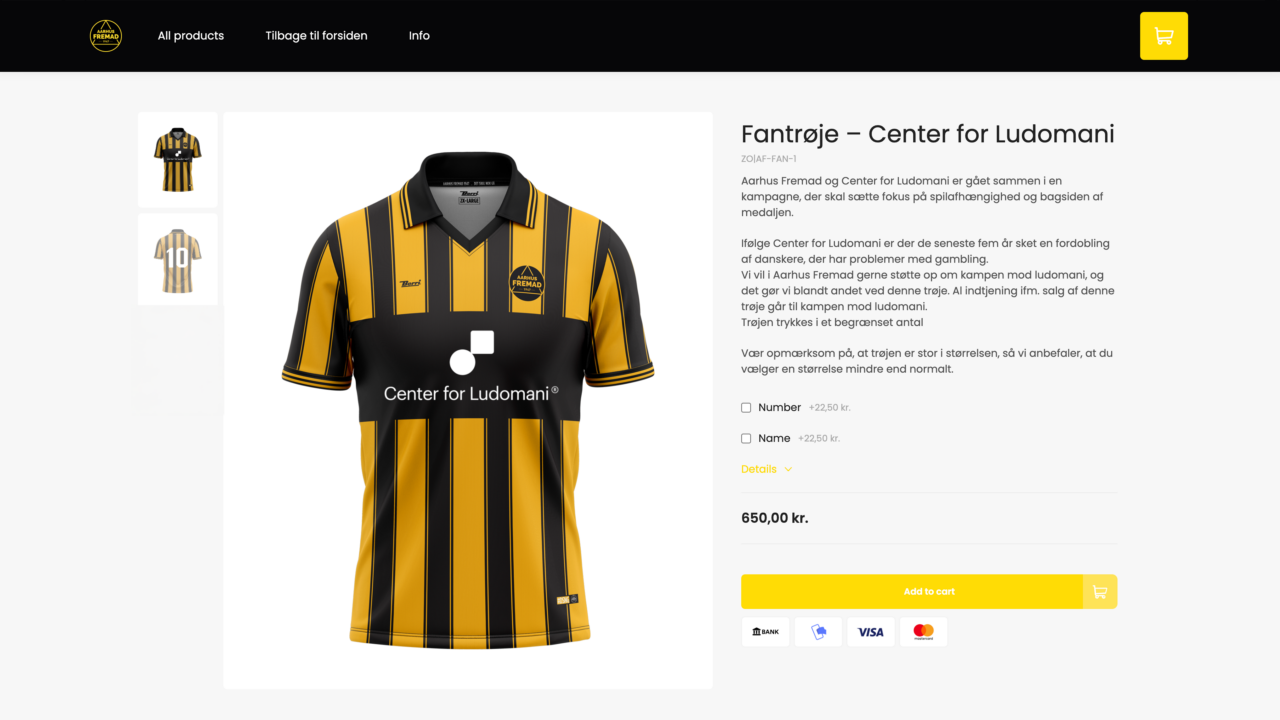This screenshot has height=720, width=1280.
Task: Show the front jersey thumbnail
Action: pyautogui.click(x=177, y=160)
